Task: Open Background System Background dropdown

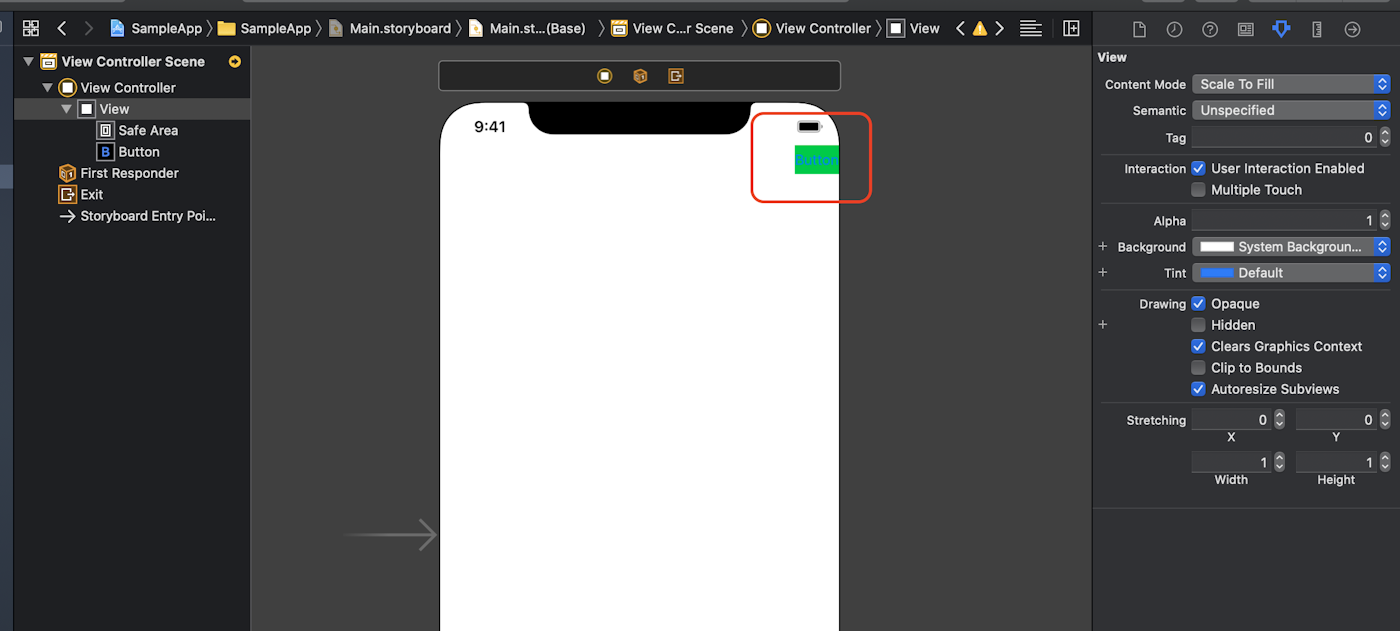Action: coord(1291,246)
